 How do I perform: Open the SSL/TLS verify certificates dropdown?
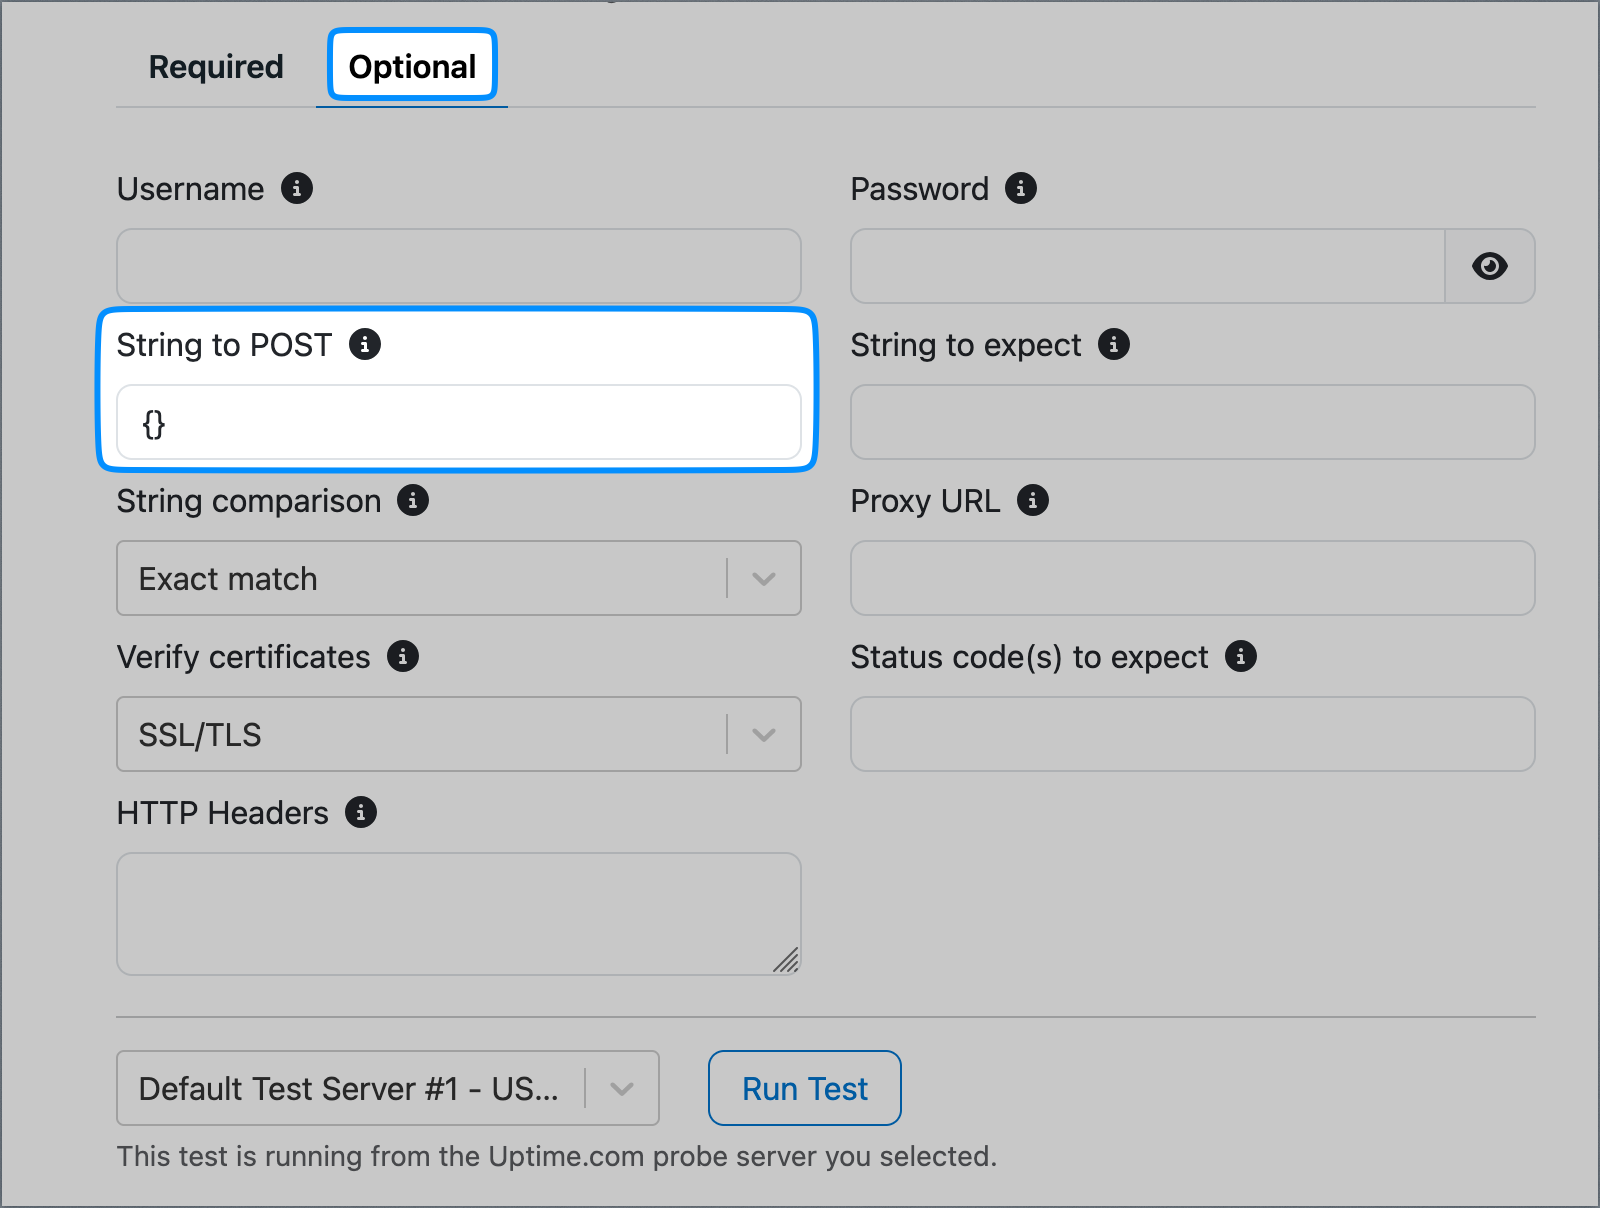click(x=459, y=734)
